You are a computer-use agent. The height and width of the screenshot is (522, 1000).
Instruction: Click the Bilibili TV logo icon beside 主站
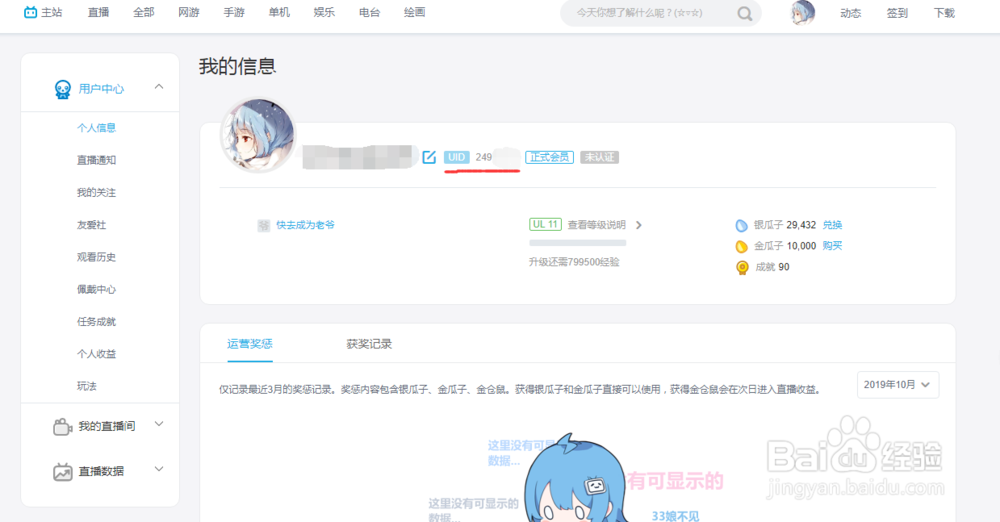tap(30, 12)
